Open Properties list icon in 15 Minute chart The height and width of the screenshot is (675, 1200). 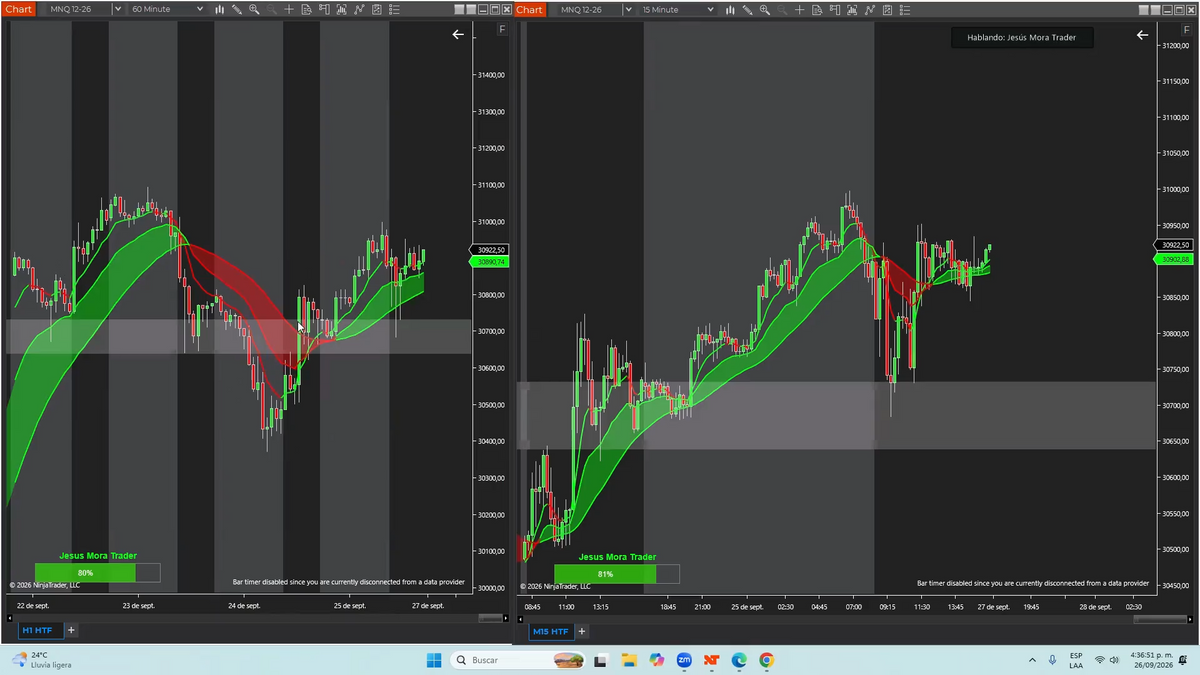905,9
